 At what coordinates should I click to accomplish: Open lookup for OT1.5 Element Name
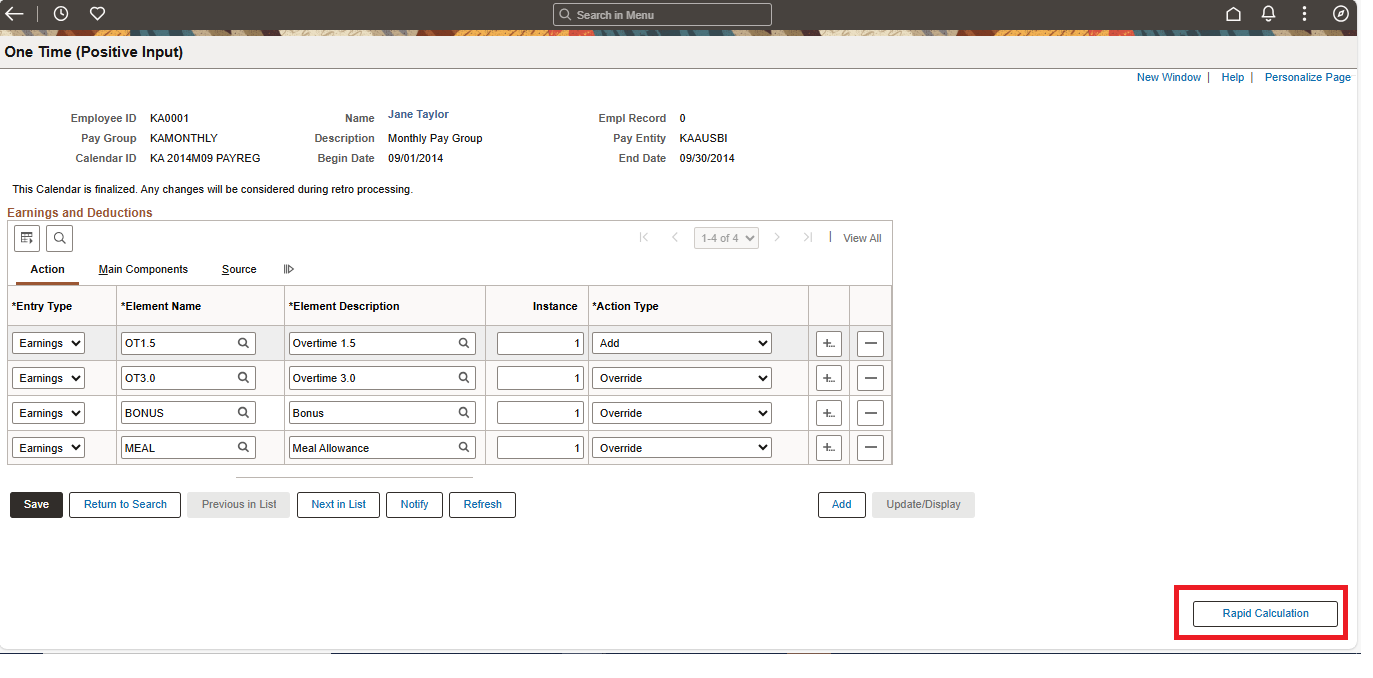click(243, 342)
